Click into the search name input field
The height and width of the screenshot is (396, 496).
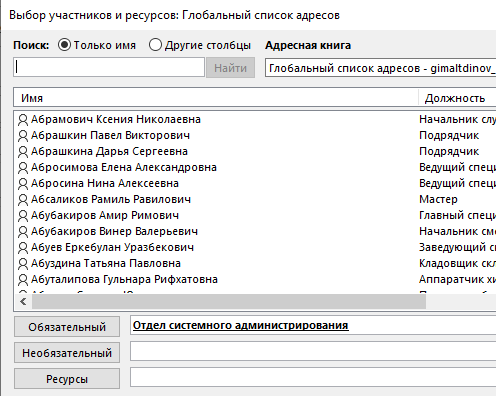[x=109, y=67]
